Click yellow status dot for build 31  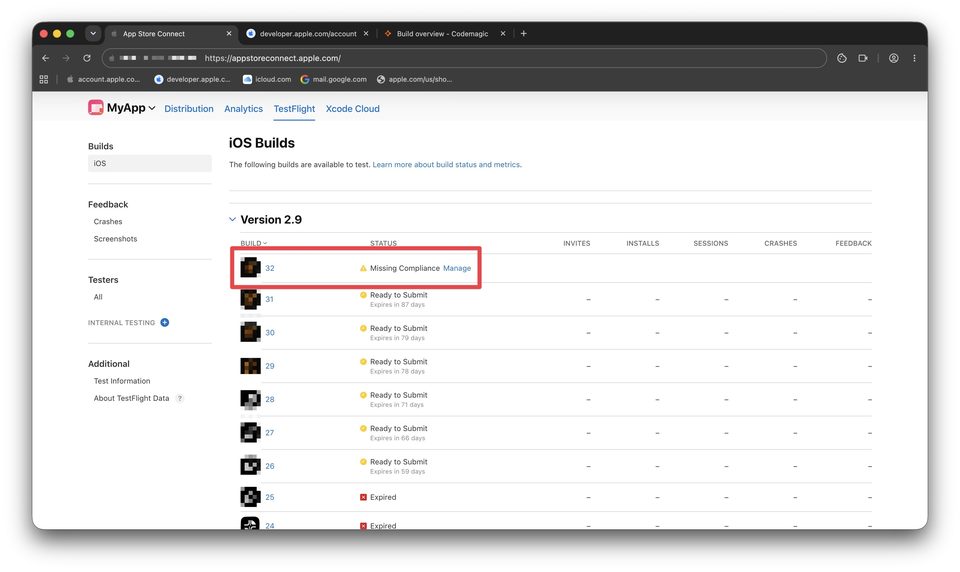point(363,295)
